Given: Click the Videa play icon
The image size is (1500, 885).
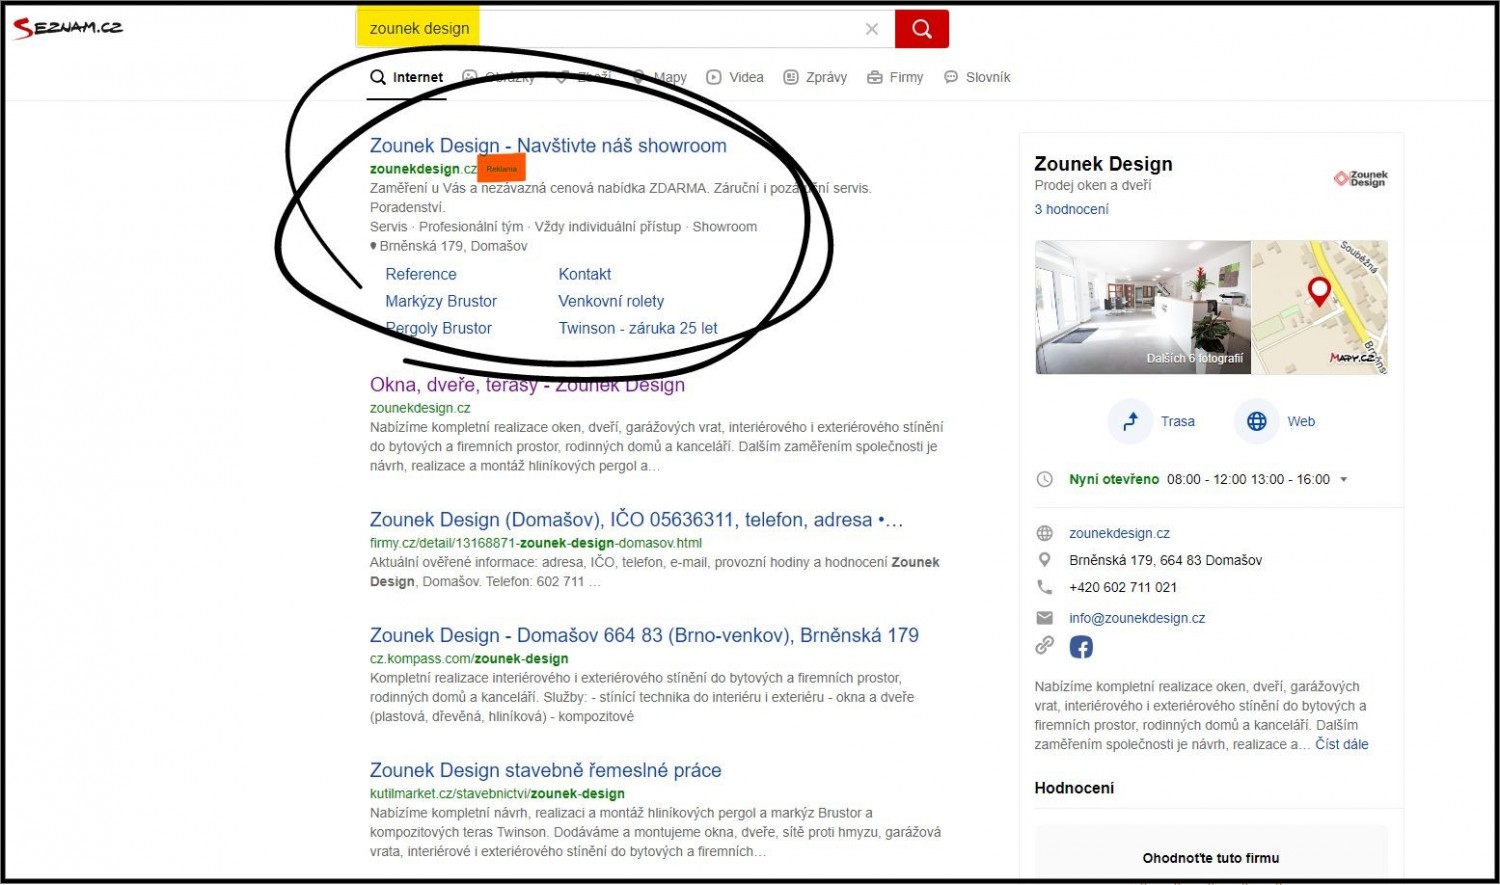Looking at the screenshot, I should (x=714, y=77).
